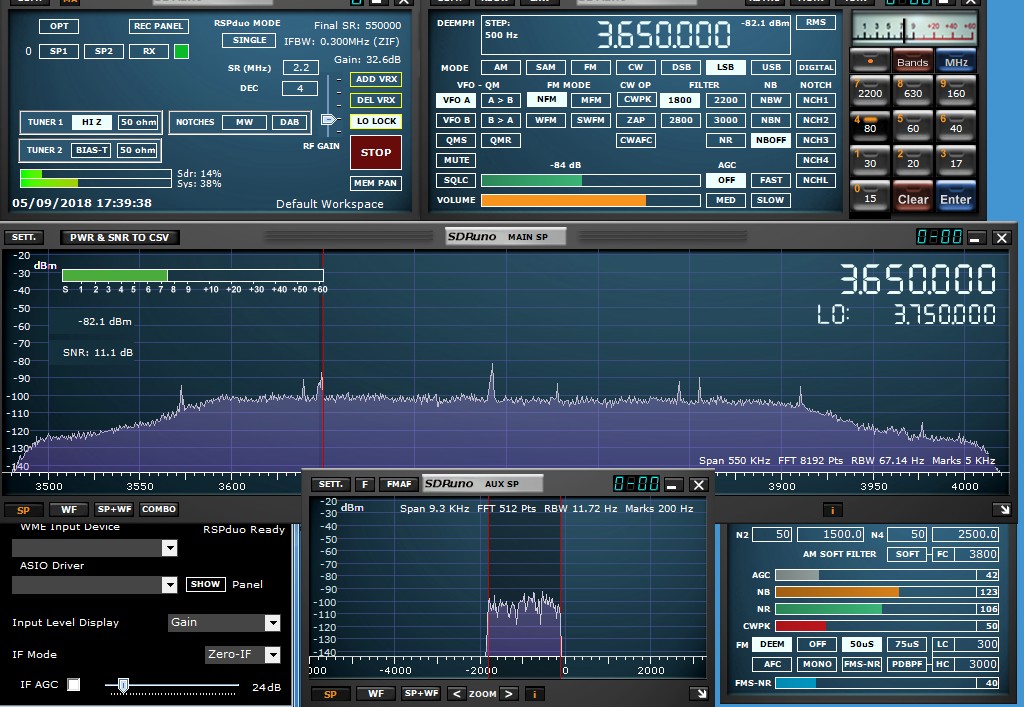Click the main 3.650.000 frequency readout
This screenshot has height=707, width=1024.
pyautogui.click(x=664, y=35)
